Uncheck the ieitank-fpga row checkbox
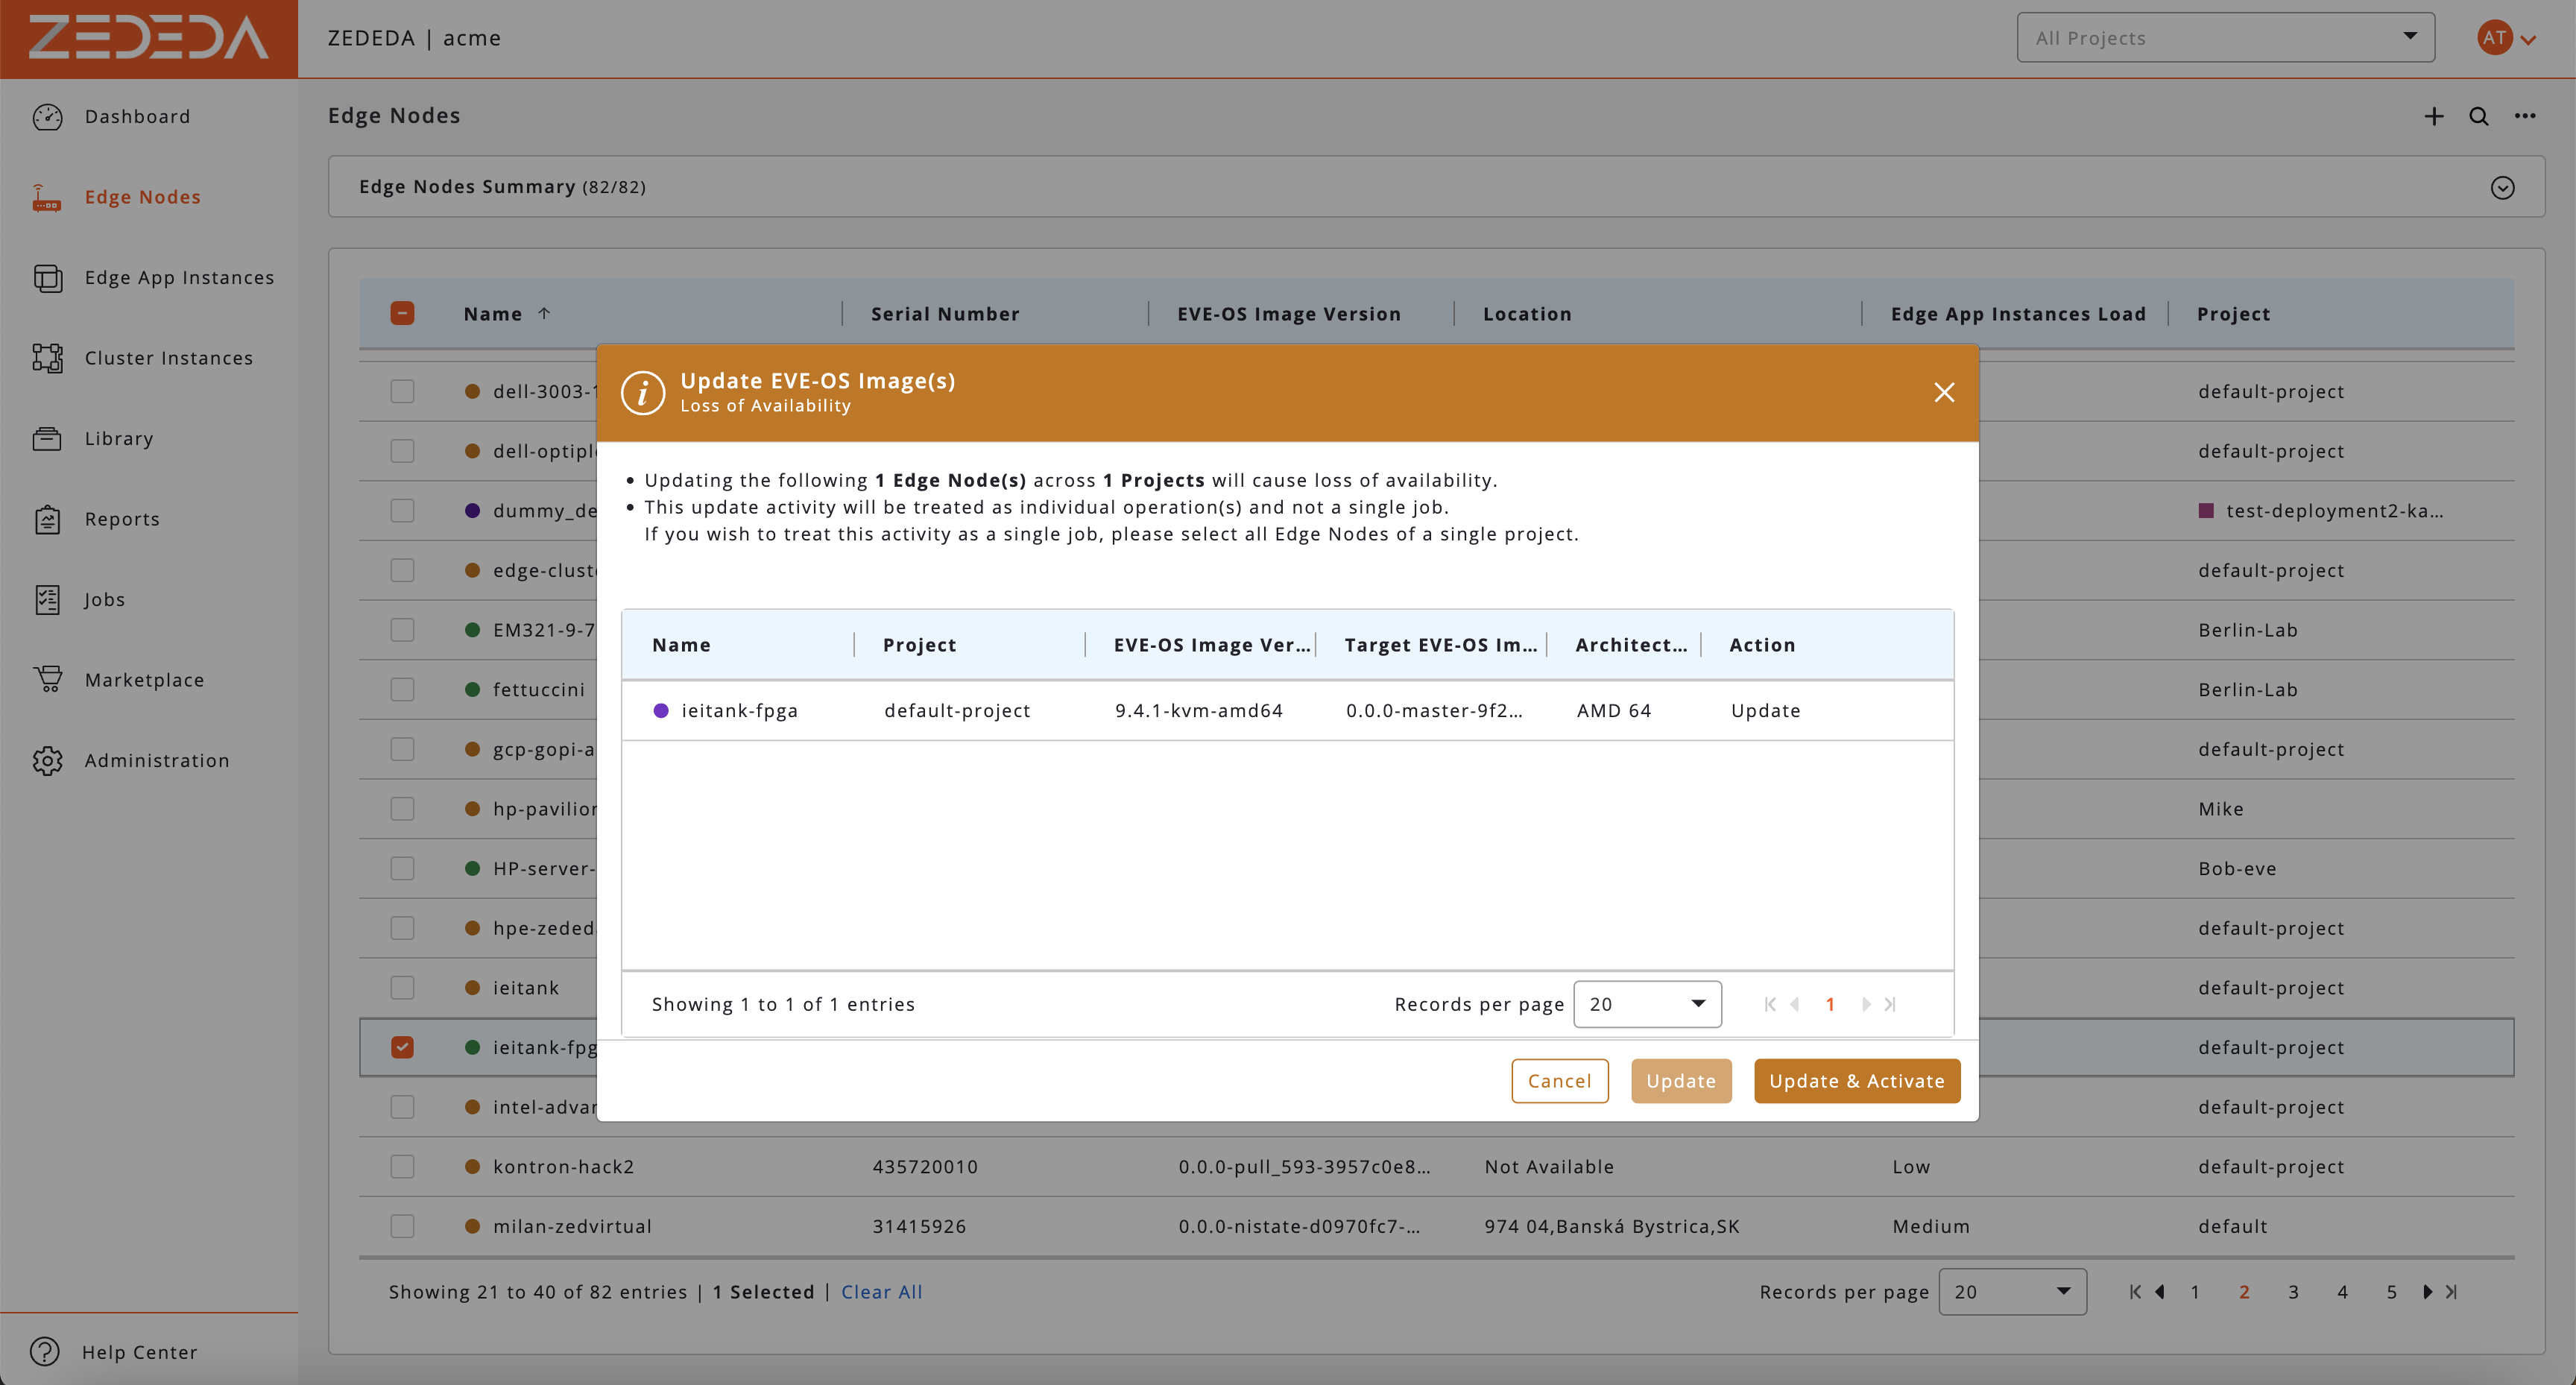Viewport: 2576px width, 1385px height. 402,1047
